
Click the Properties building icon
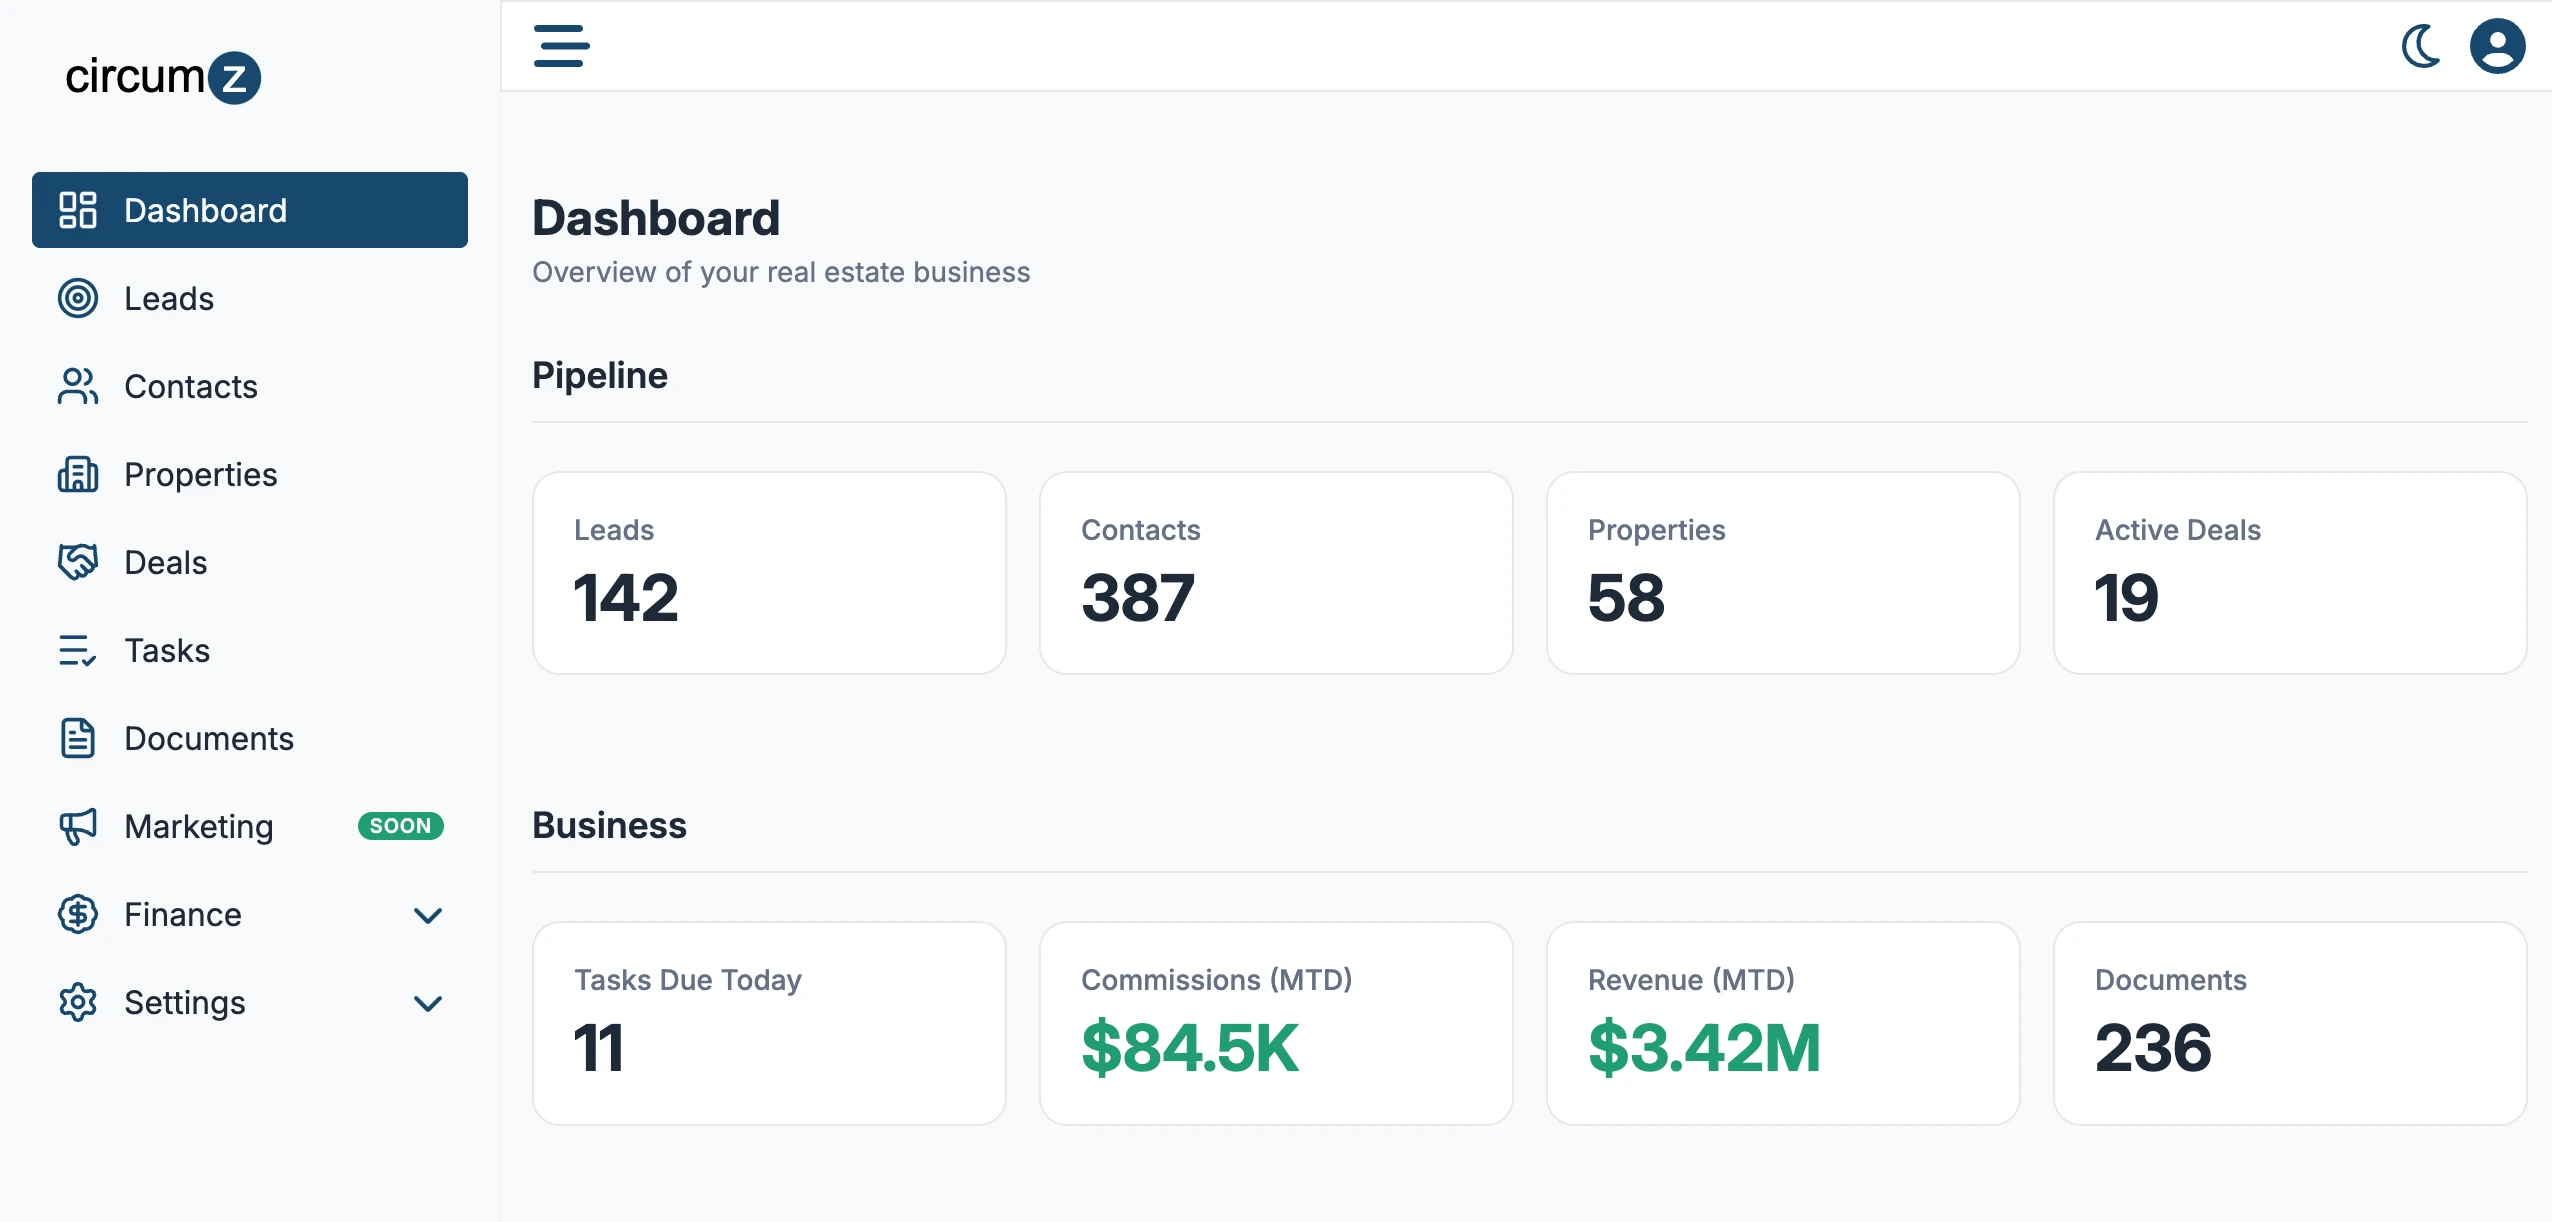click(x=78, y=474)
